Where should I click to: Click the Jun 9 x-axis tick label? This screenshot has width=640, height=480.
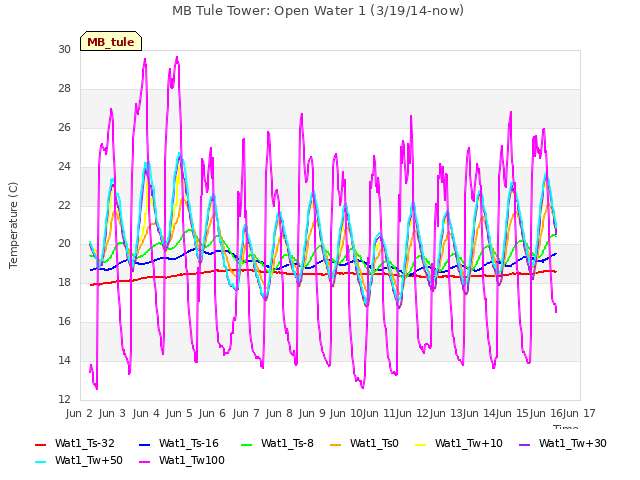point(312,413)
